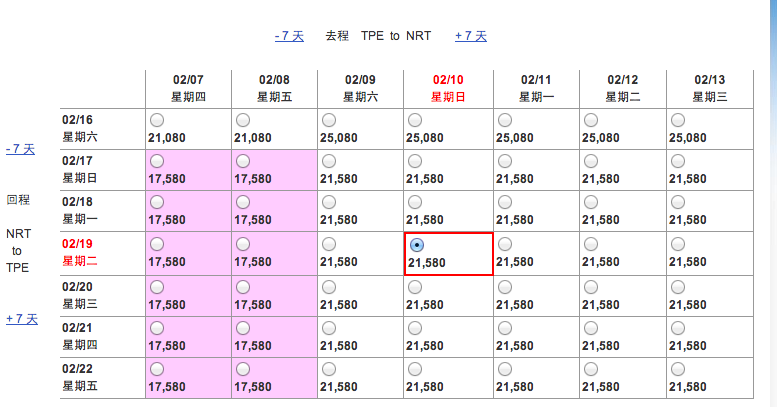
Task: Select 02/08 depart with 02/21 return
Action: point(243,328)
